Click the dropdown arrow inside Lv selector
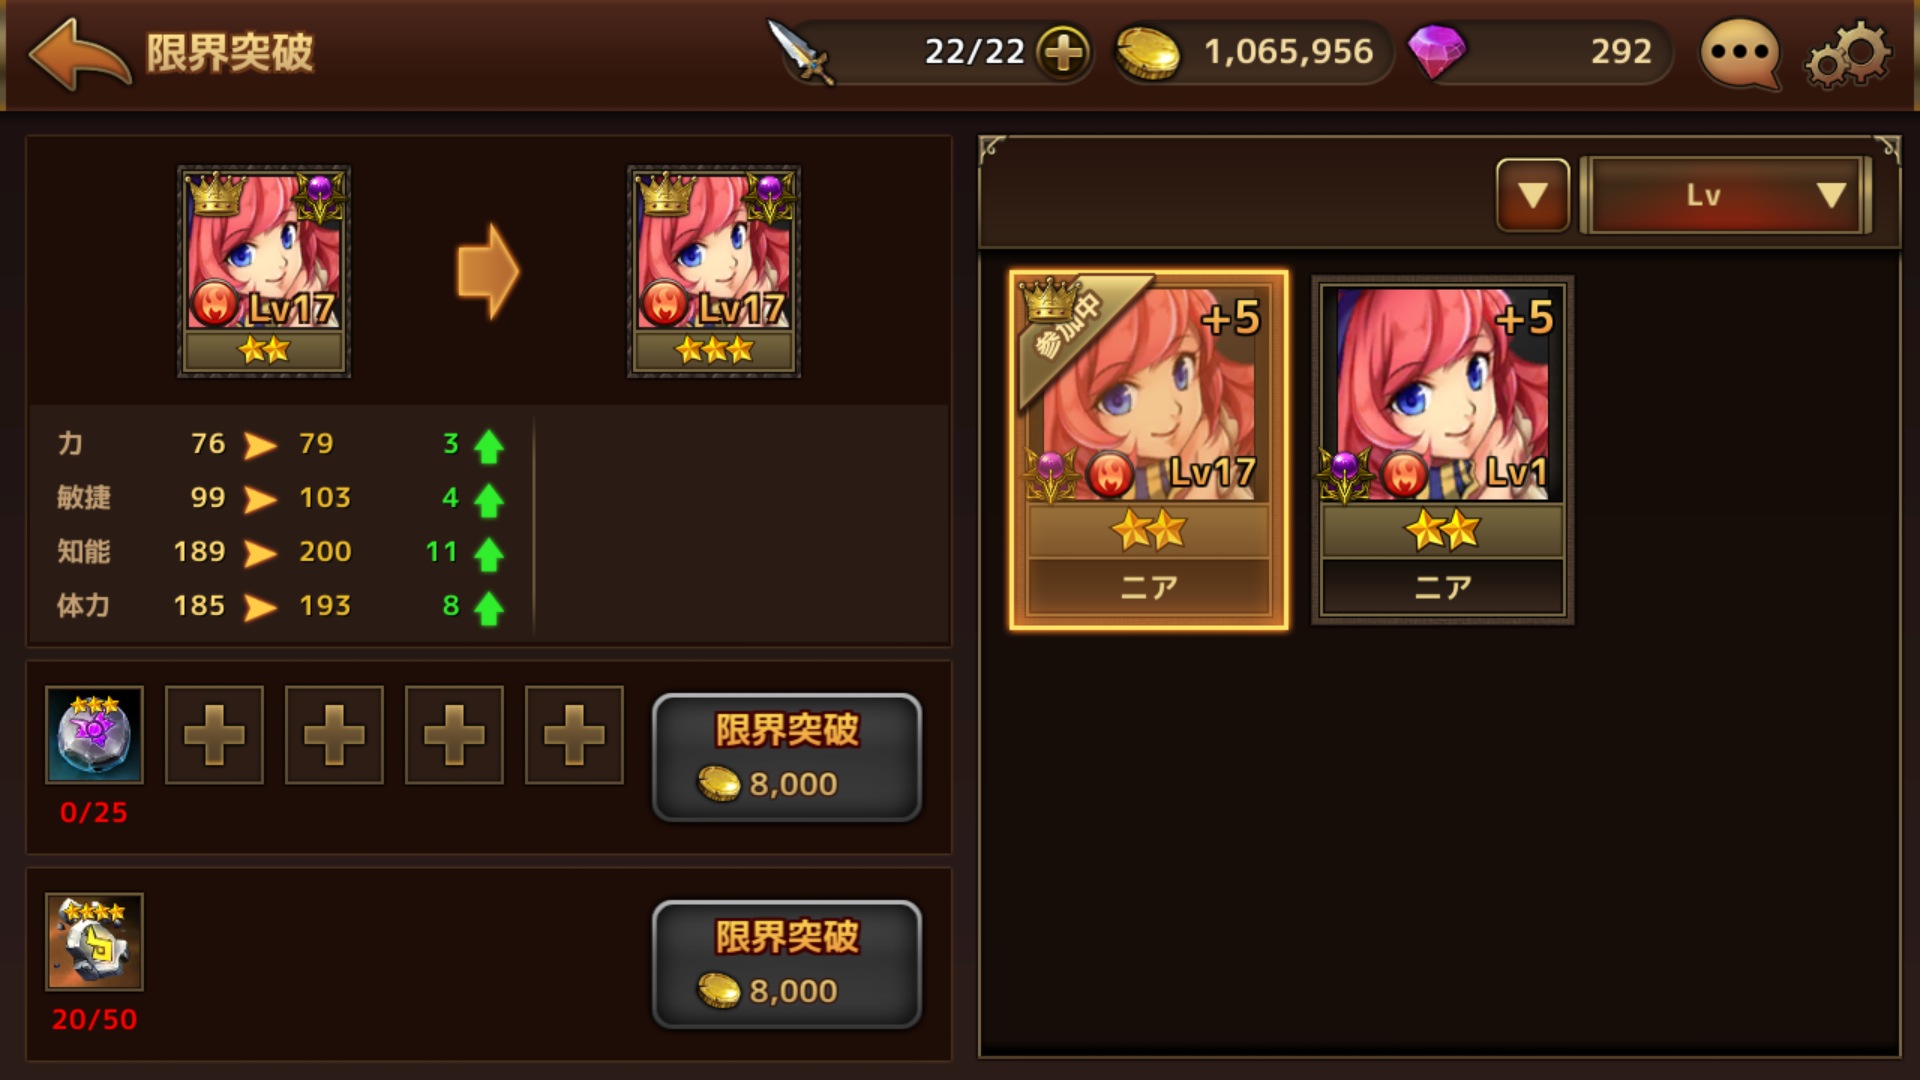 pyautogui.click(x=1831, y=195)
